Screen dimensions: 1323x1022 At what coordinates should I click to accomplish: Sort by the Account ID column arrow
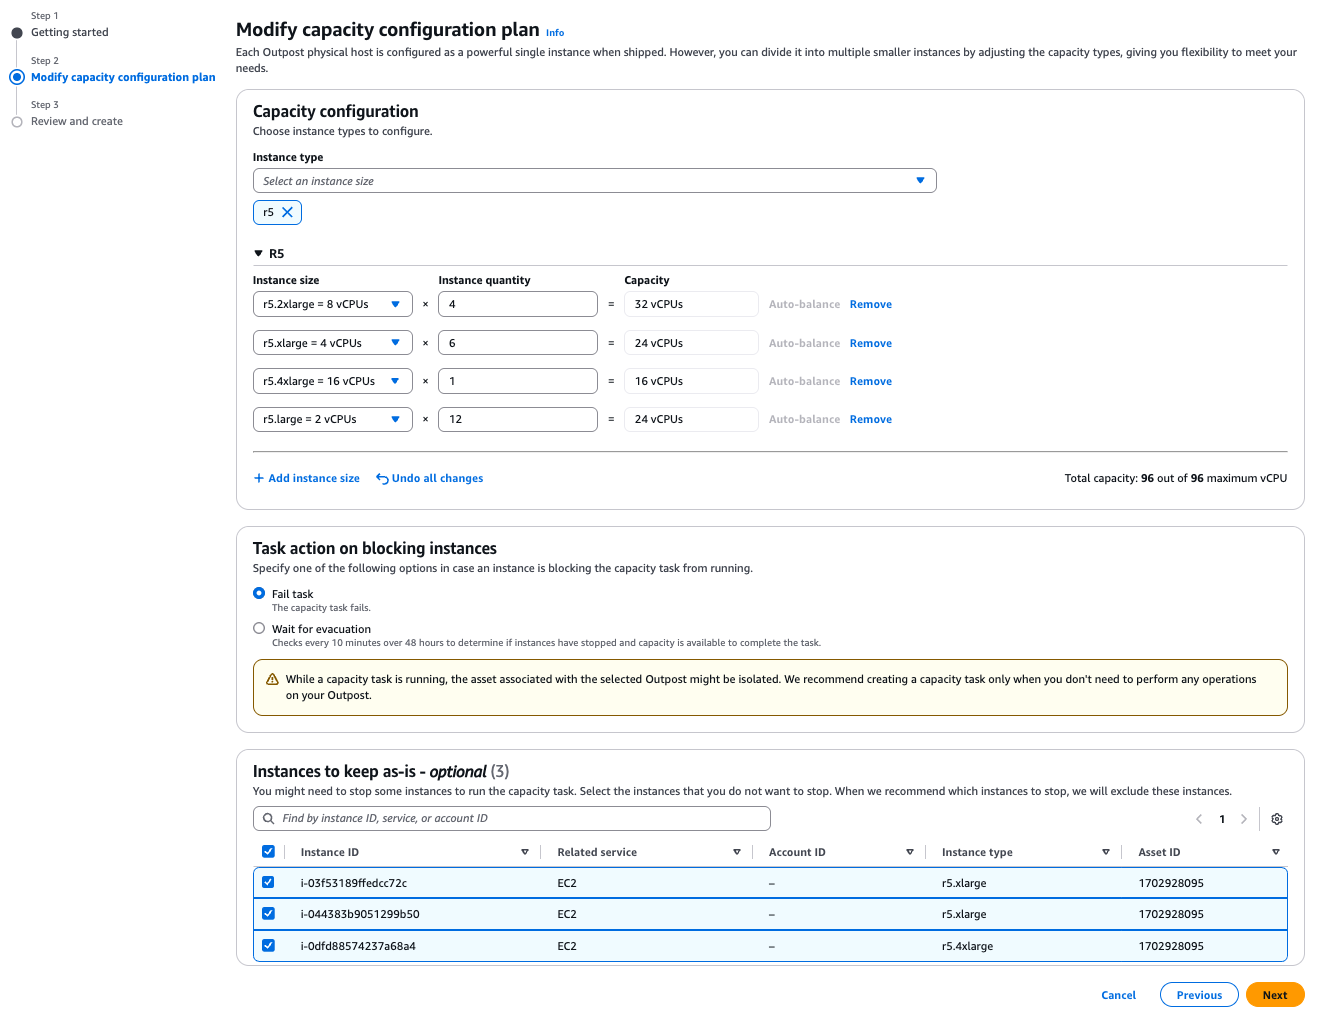910,852
